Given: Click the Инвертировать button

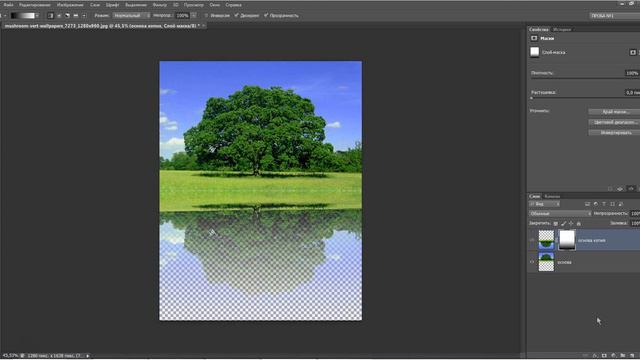Looking at the screenshot, I should 614,133.
